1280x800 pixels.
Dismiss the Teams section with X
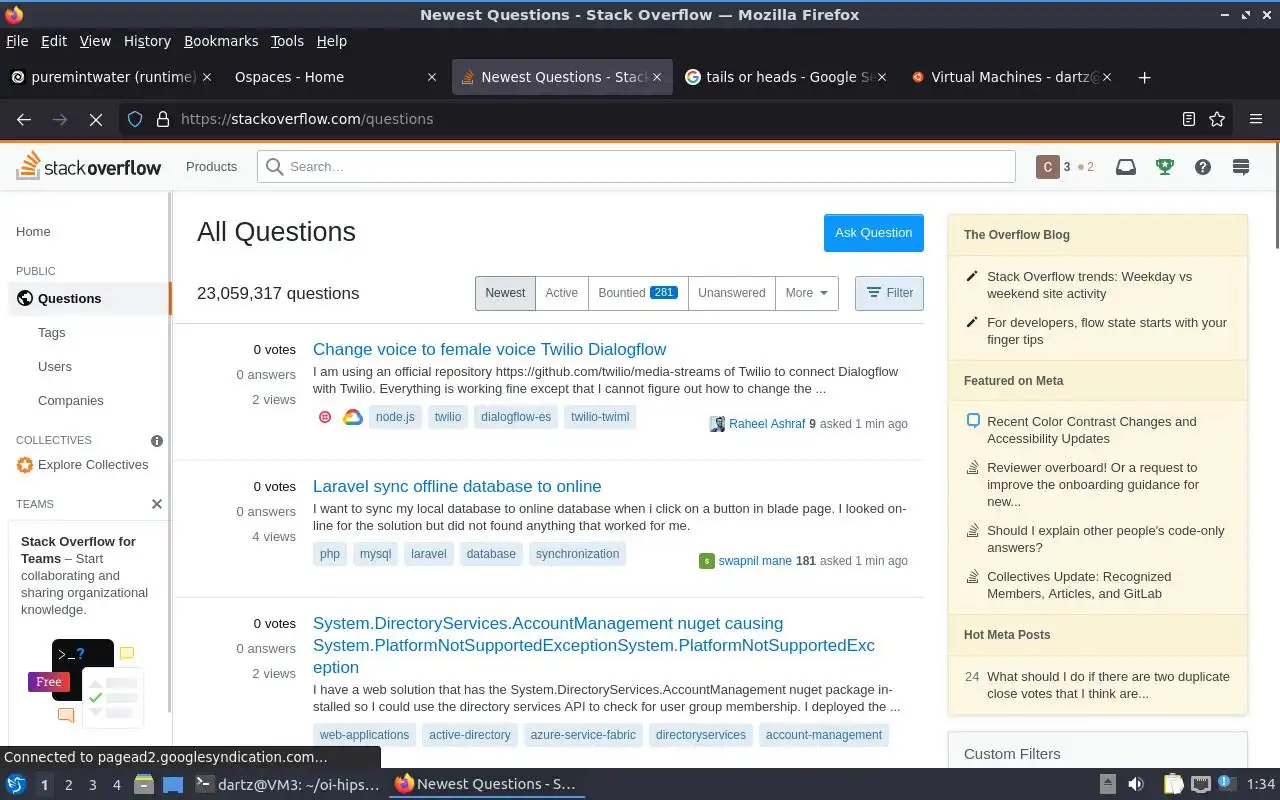click(x=157, y=504)
